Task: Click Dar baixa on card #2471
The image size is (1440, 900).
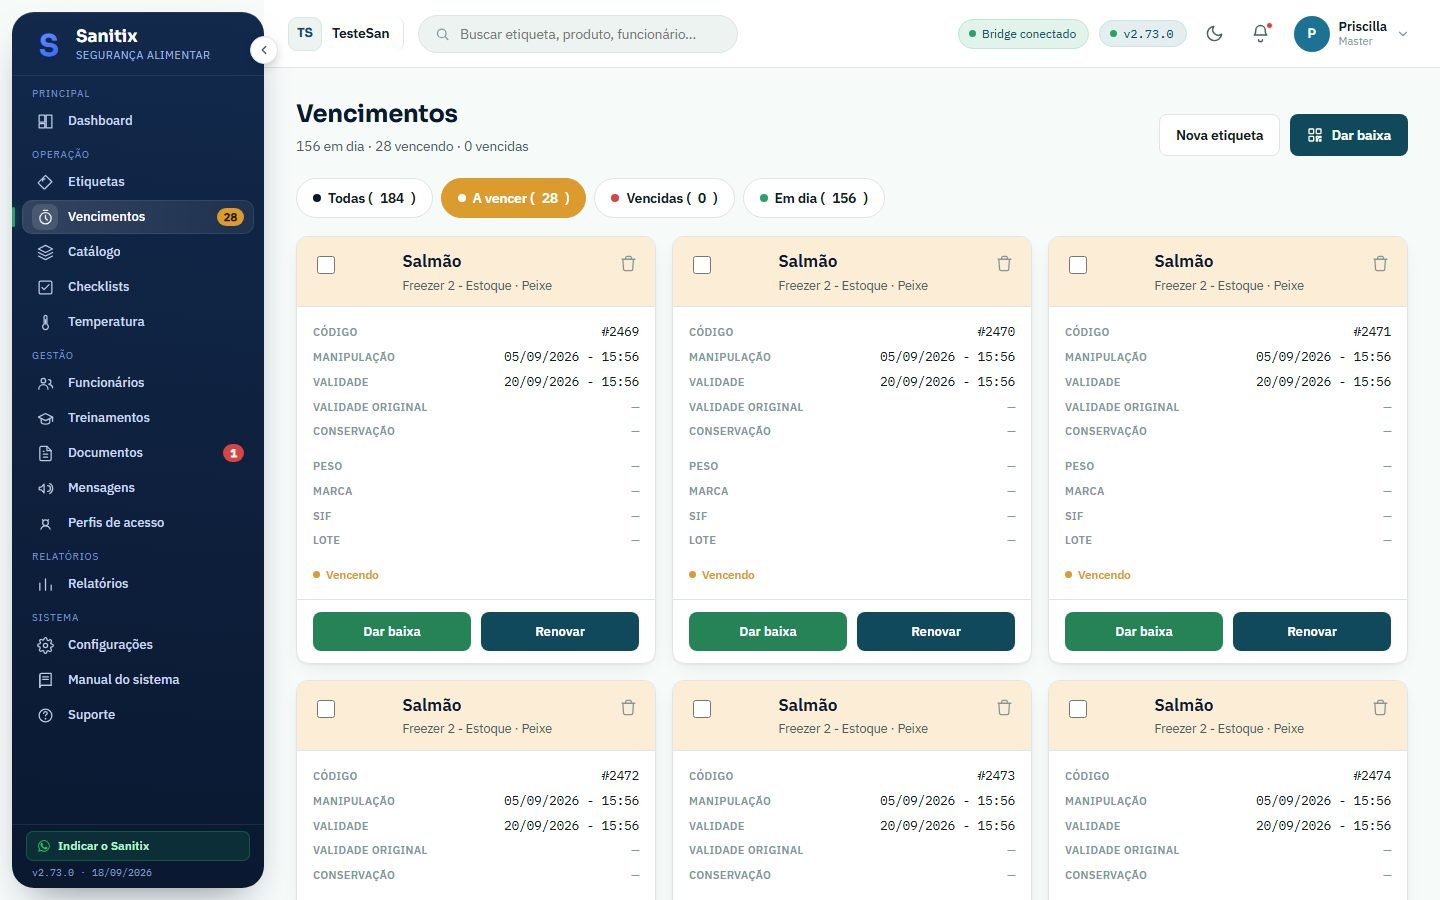Action: 1144,632
